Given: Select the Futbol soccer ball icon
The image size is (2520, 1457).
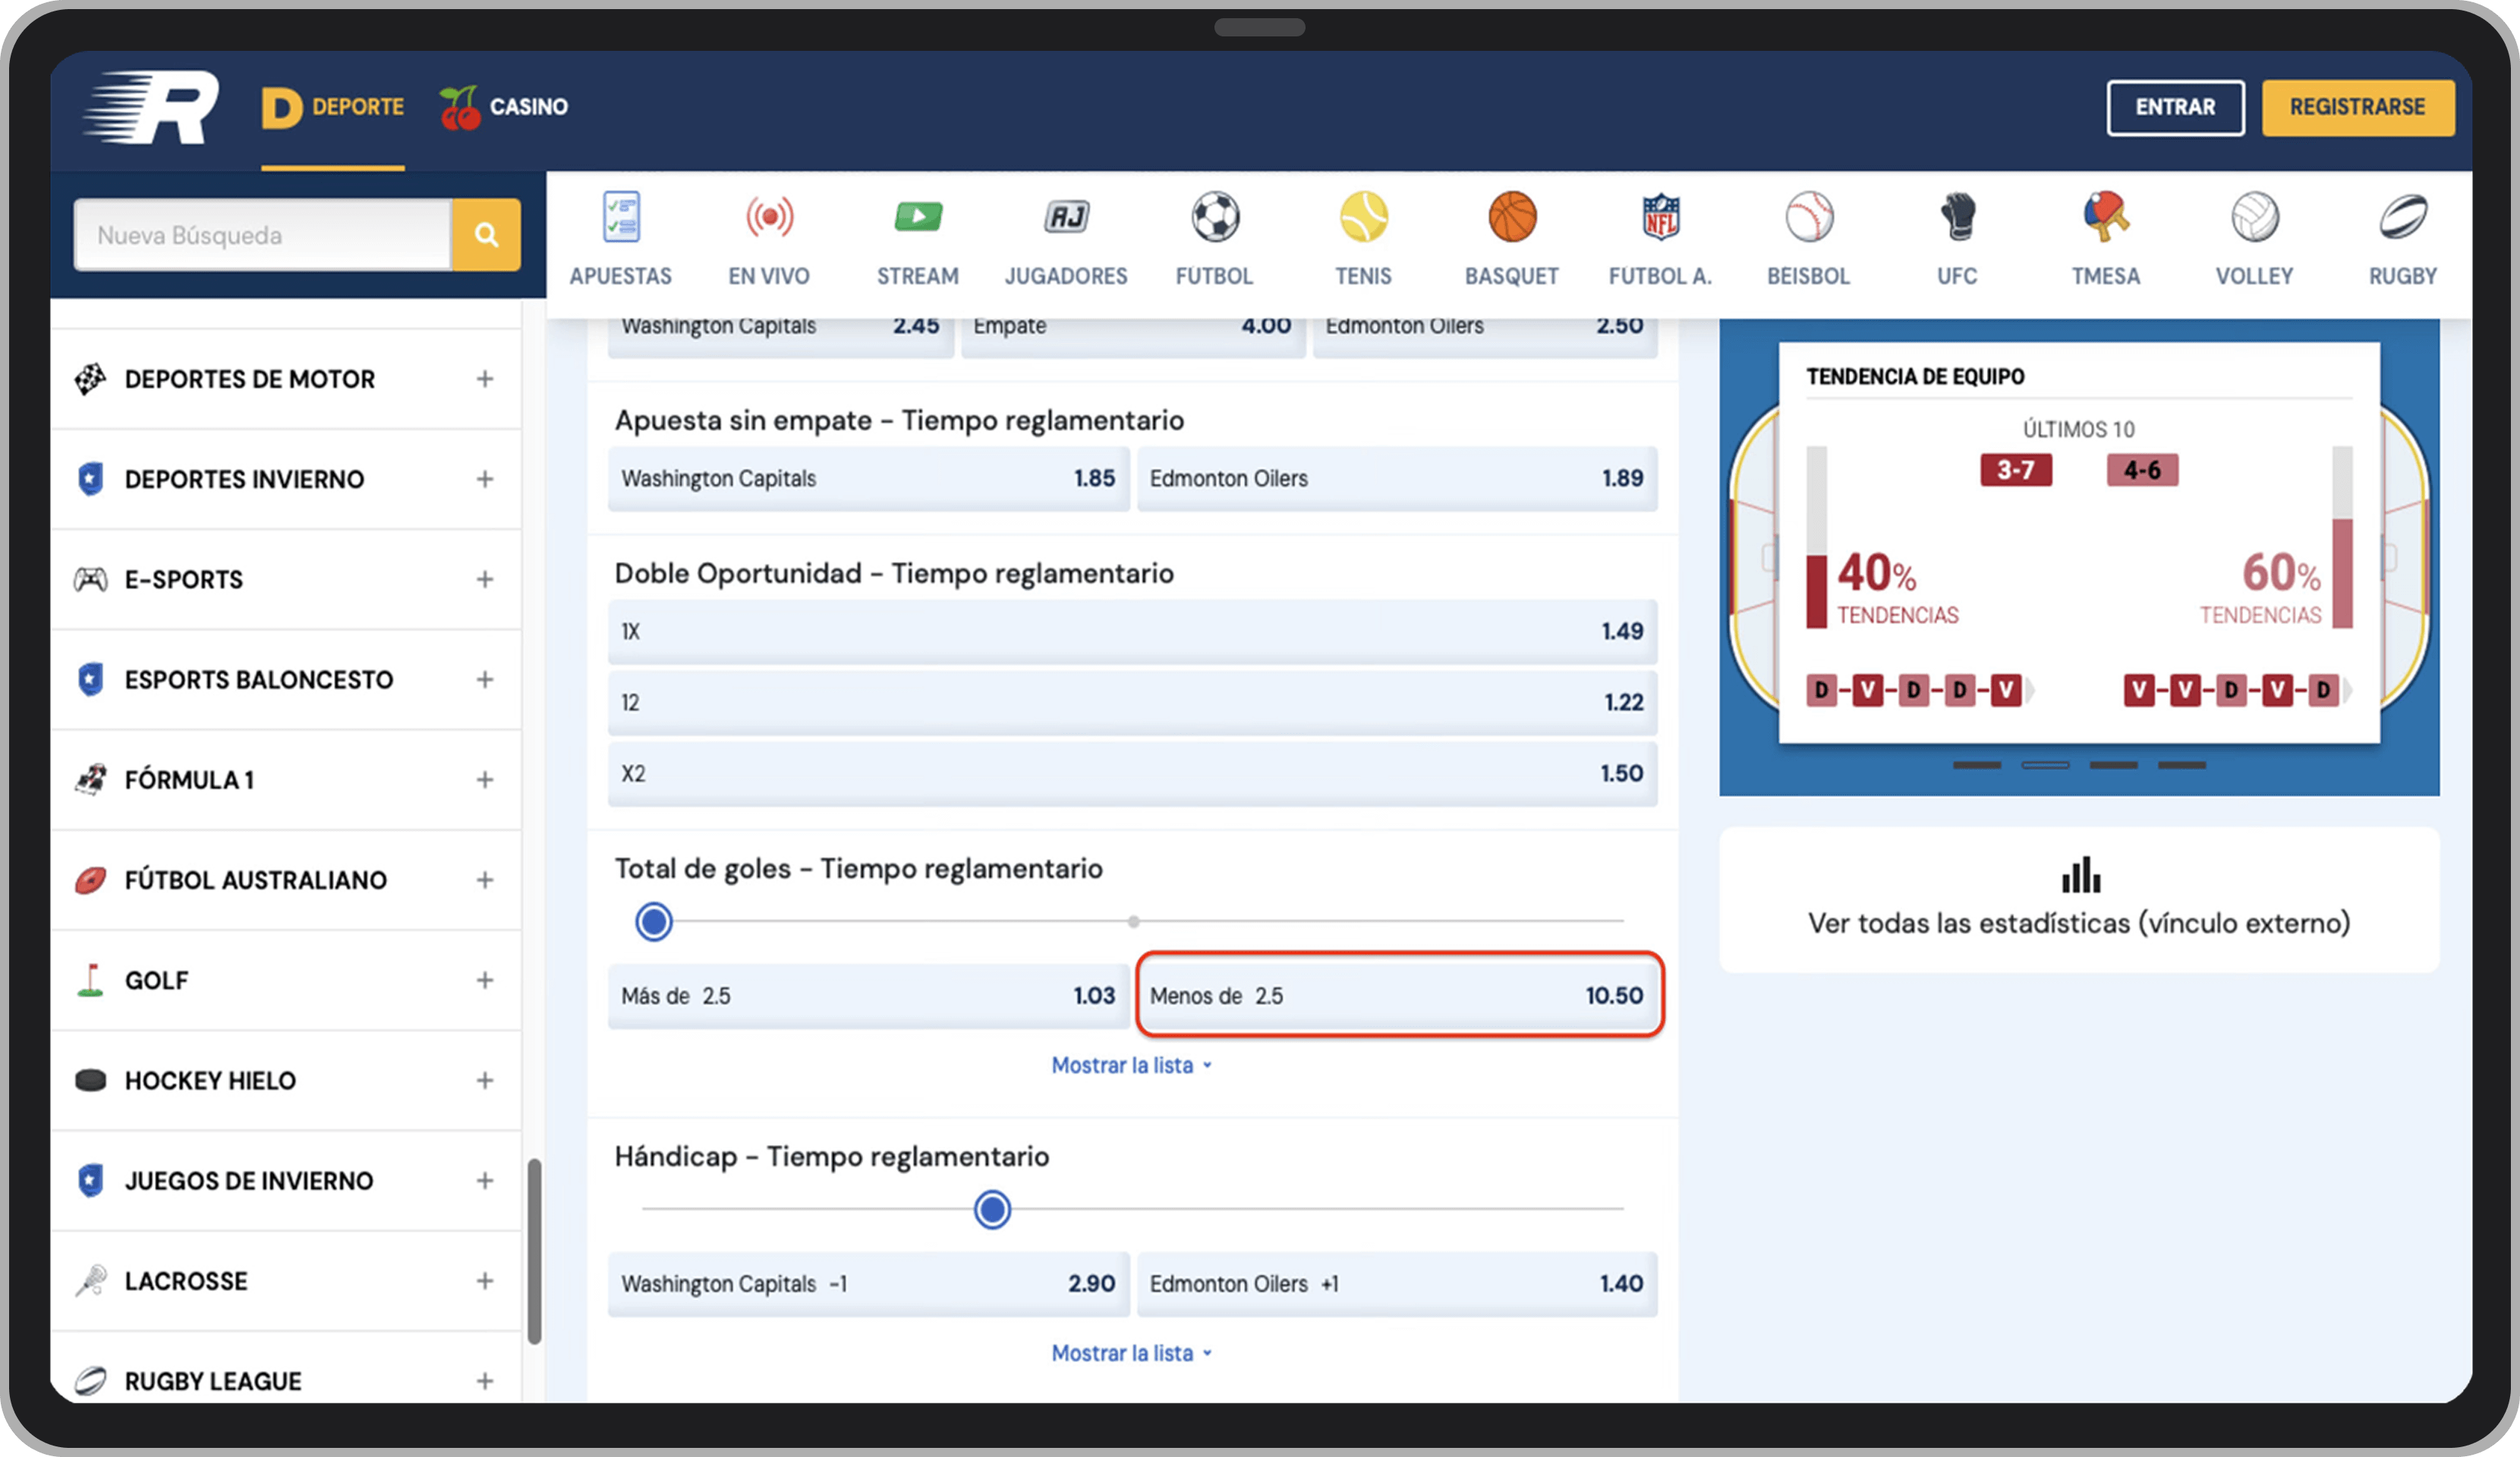Looking at the screenshot, I should pyautogui.click(x=1215, y=218).
